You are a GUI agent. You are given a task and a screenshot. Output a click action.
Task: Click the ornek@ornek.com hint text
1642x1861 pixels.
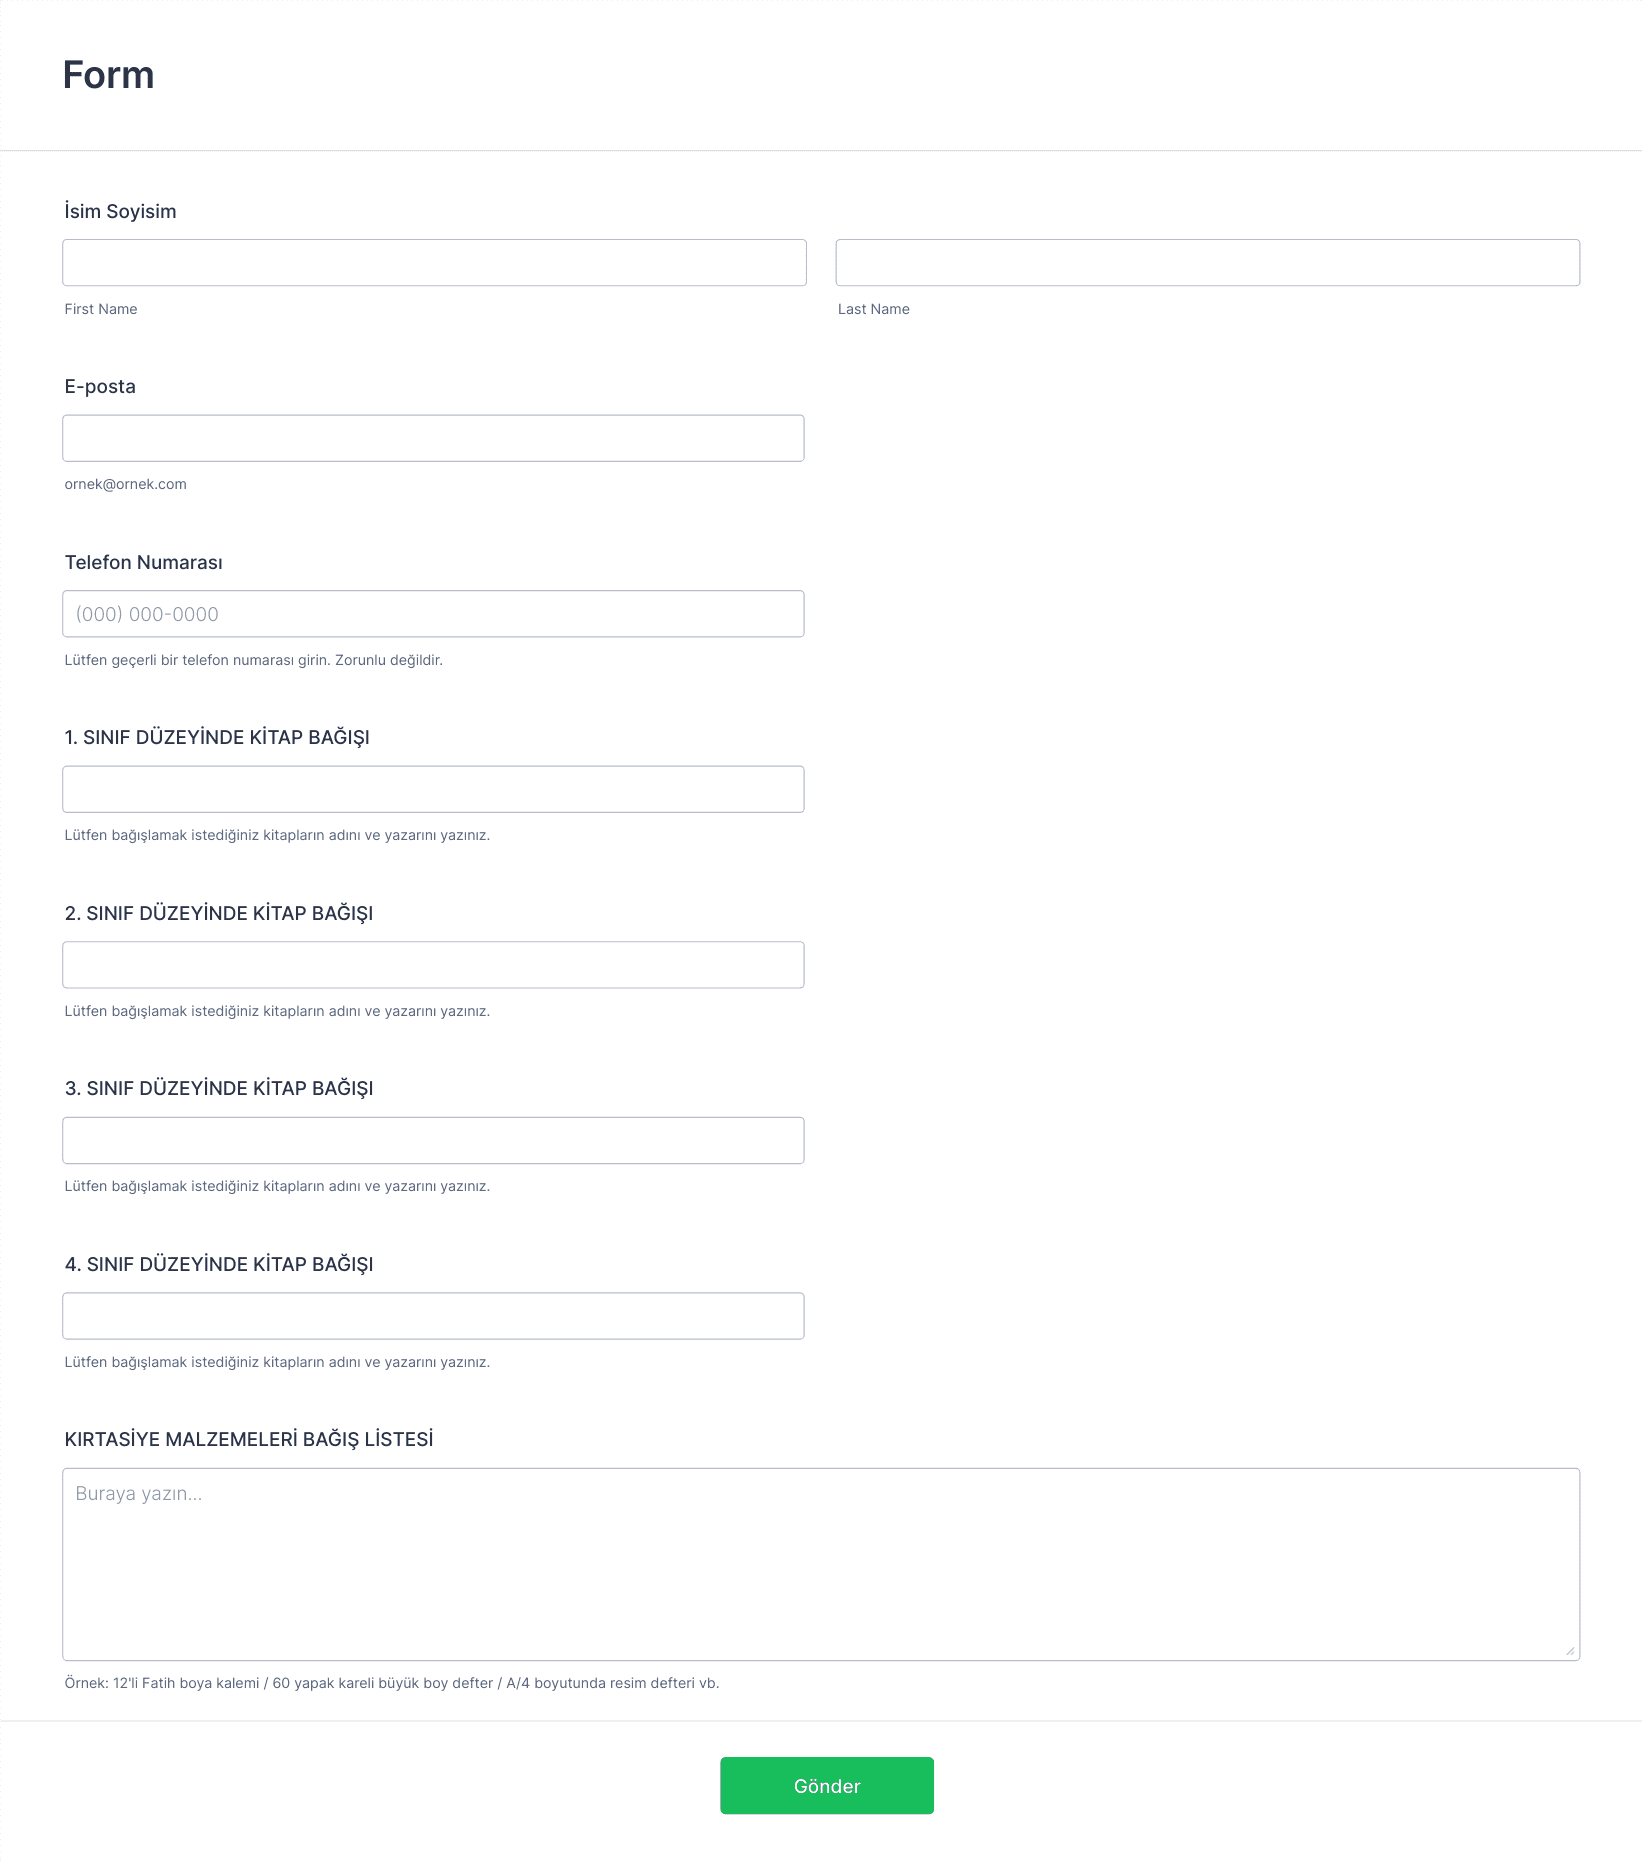[x=125, y=484]
